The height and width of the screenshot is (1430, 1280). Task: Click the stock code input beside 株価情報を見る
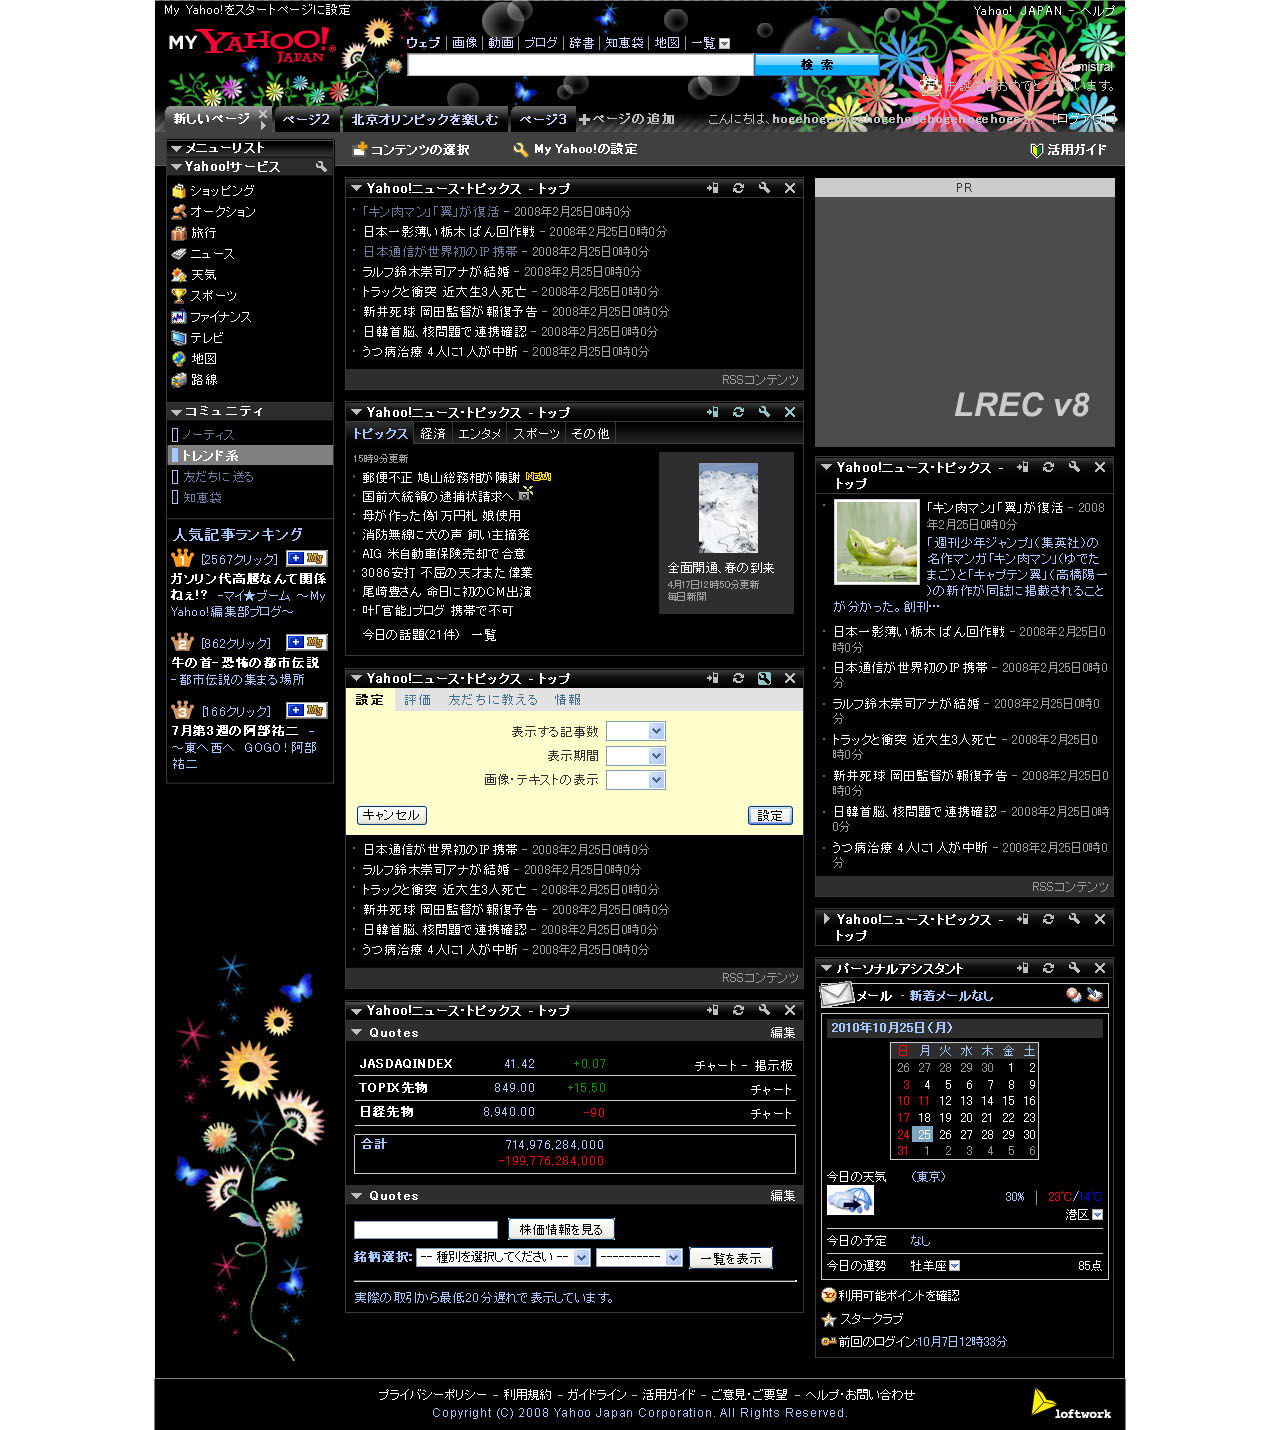tap(426, 1230)
